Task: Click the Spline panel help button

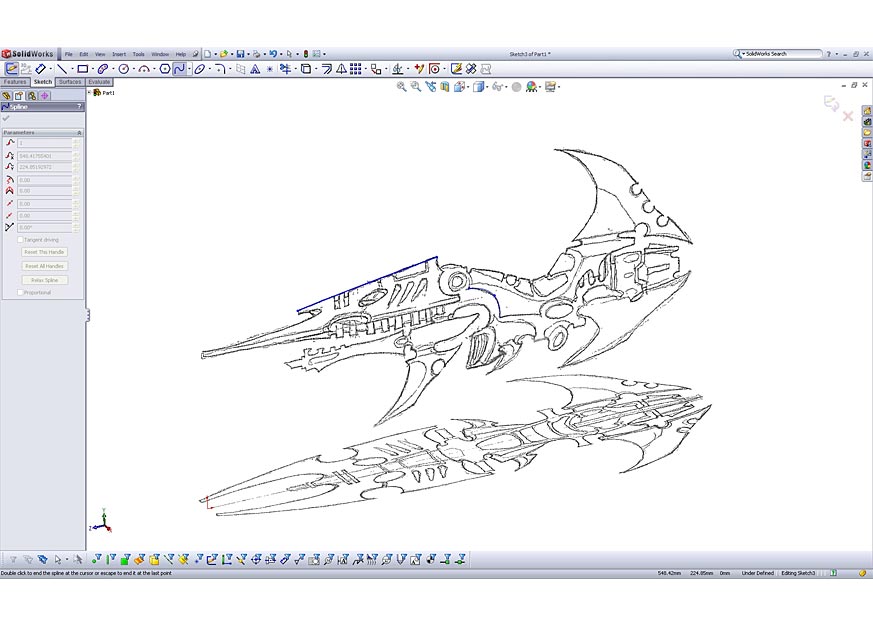Action: coord(79,106)
